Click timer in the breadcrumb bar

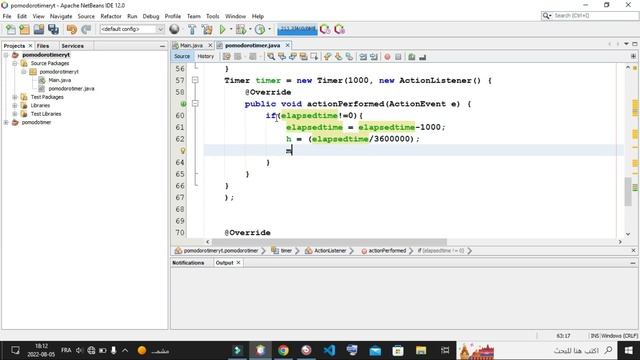[x=286, y=251]
